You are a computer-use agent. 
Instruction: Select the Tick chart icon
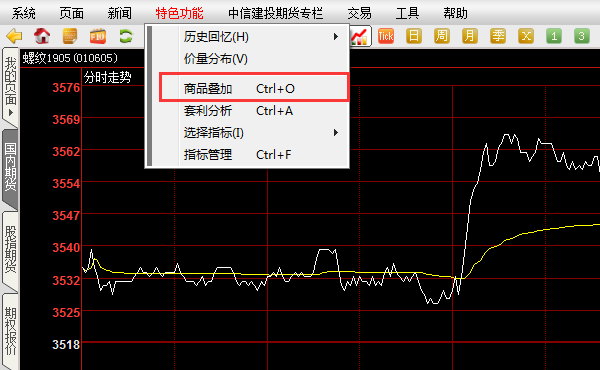click(386, 36)
